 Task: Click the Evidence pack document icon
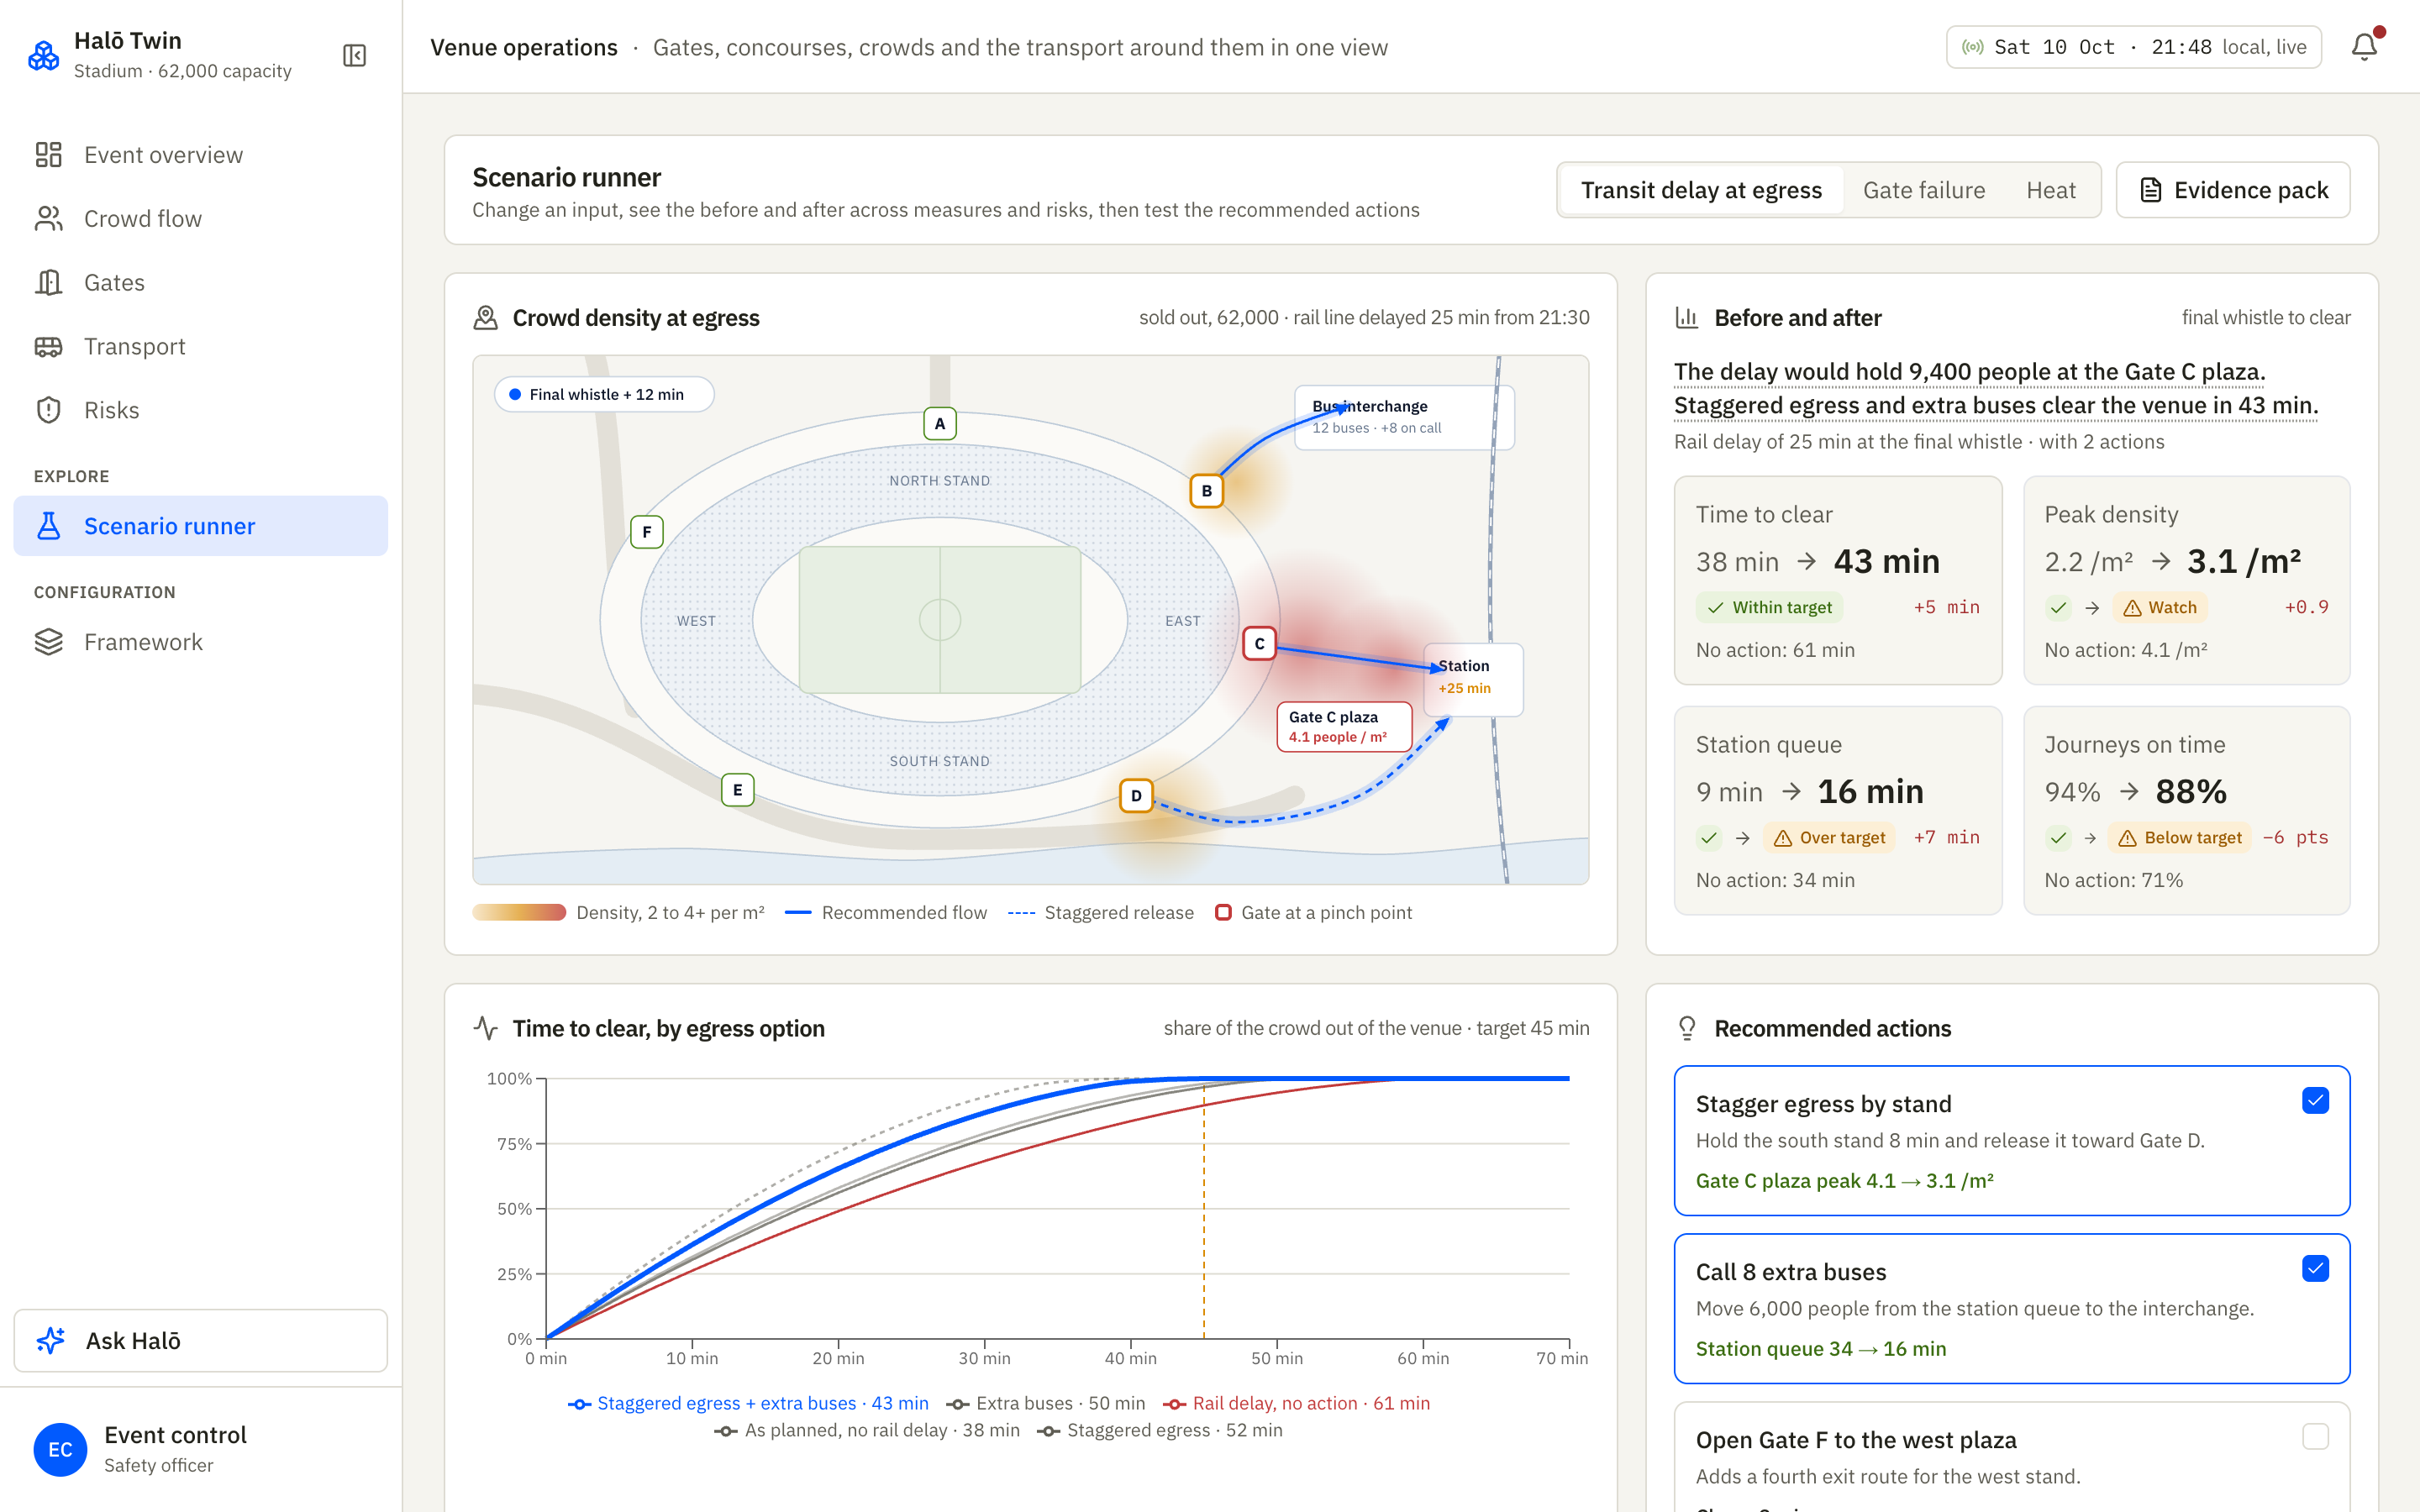(x=2150, y=190)
